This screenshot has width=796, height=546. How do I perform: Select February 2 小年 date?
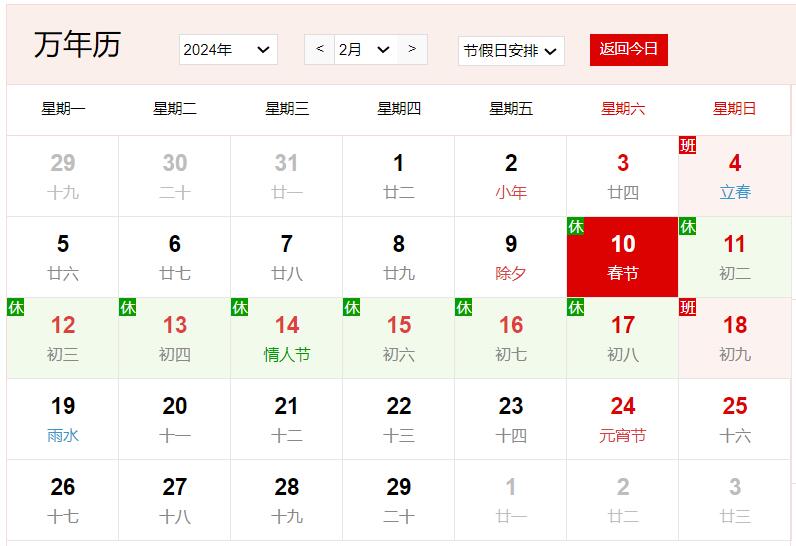[510, 176]
